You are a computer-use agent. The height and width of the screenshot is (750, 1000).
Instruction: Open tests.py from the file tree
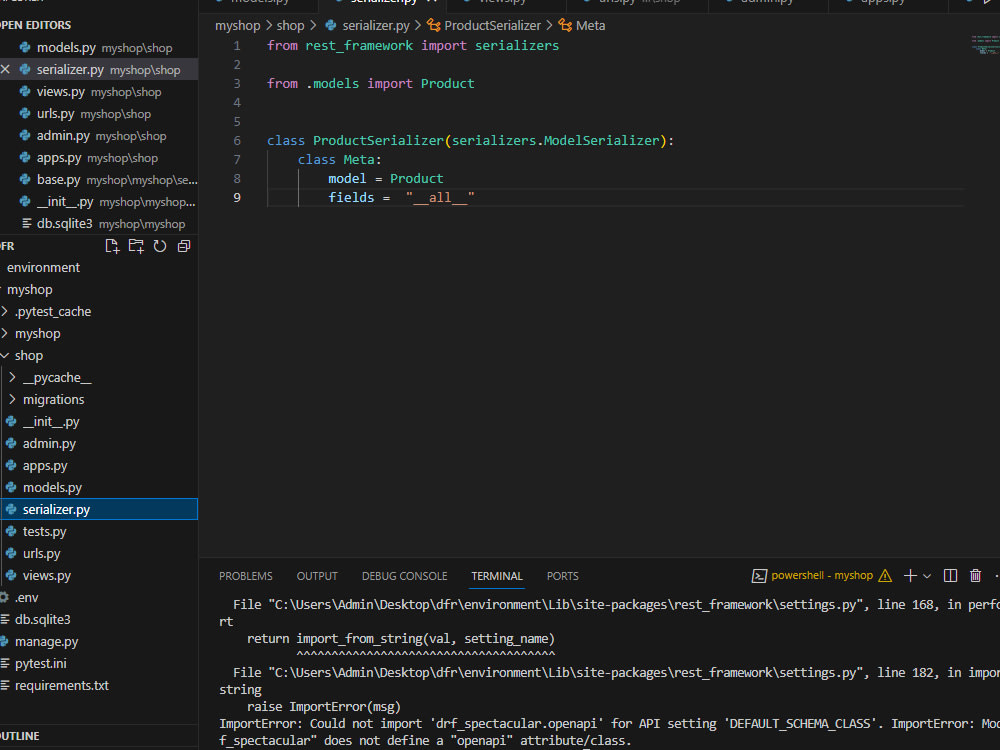(x=44, y=532)
